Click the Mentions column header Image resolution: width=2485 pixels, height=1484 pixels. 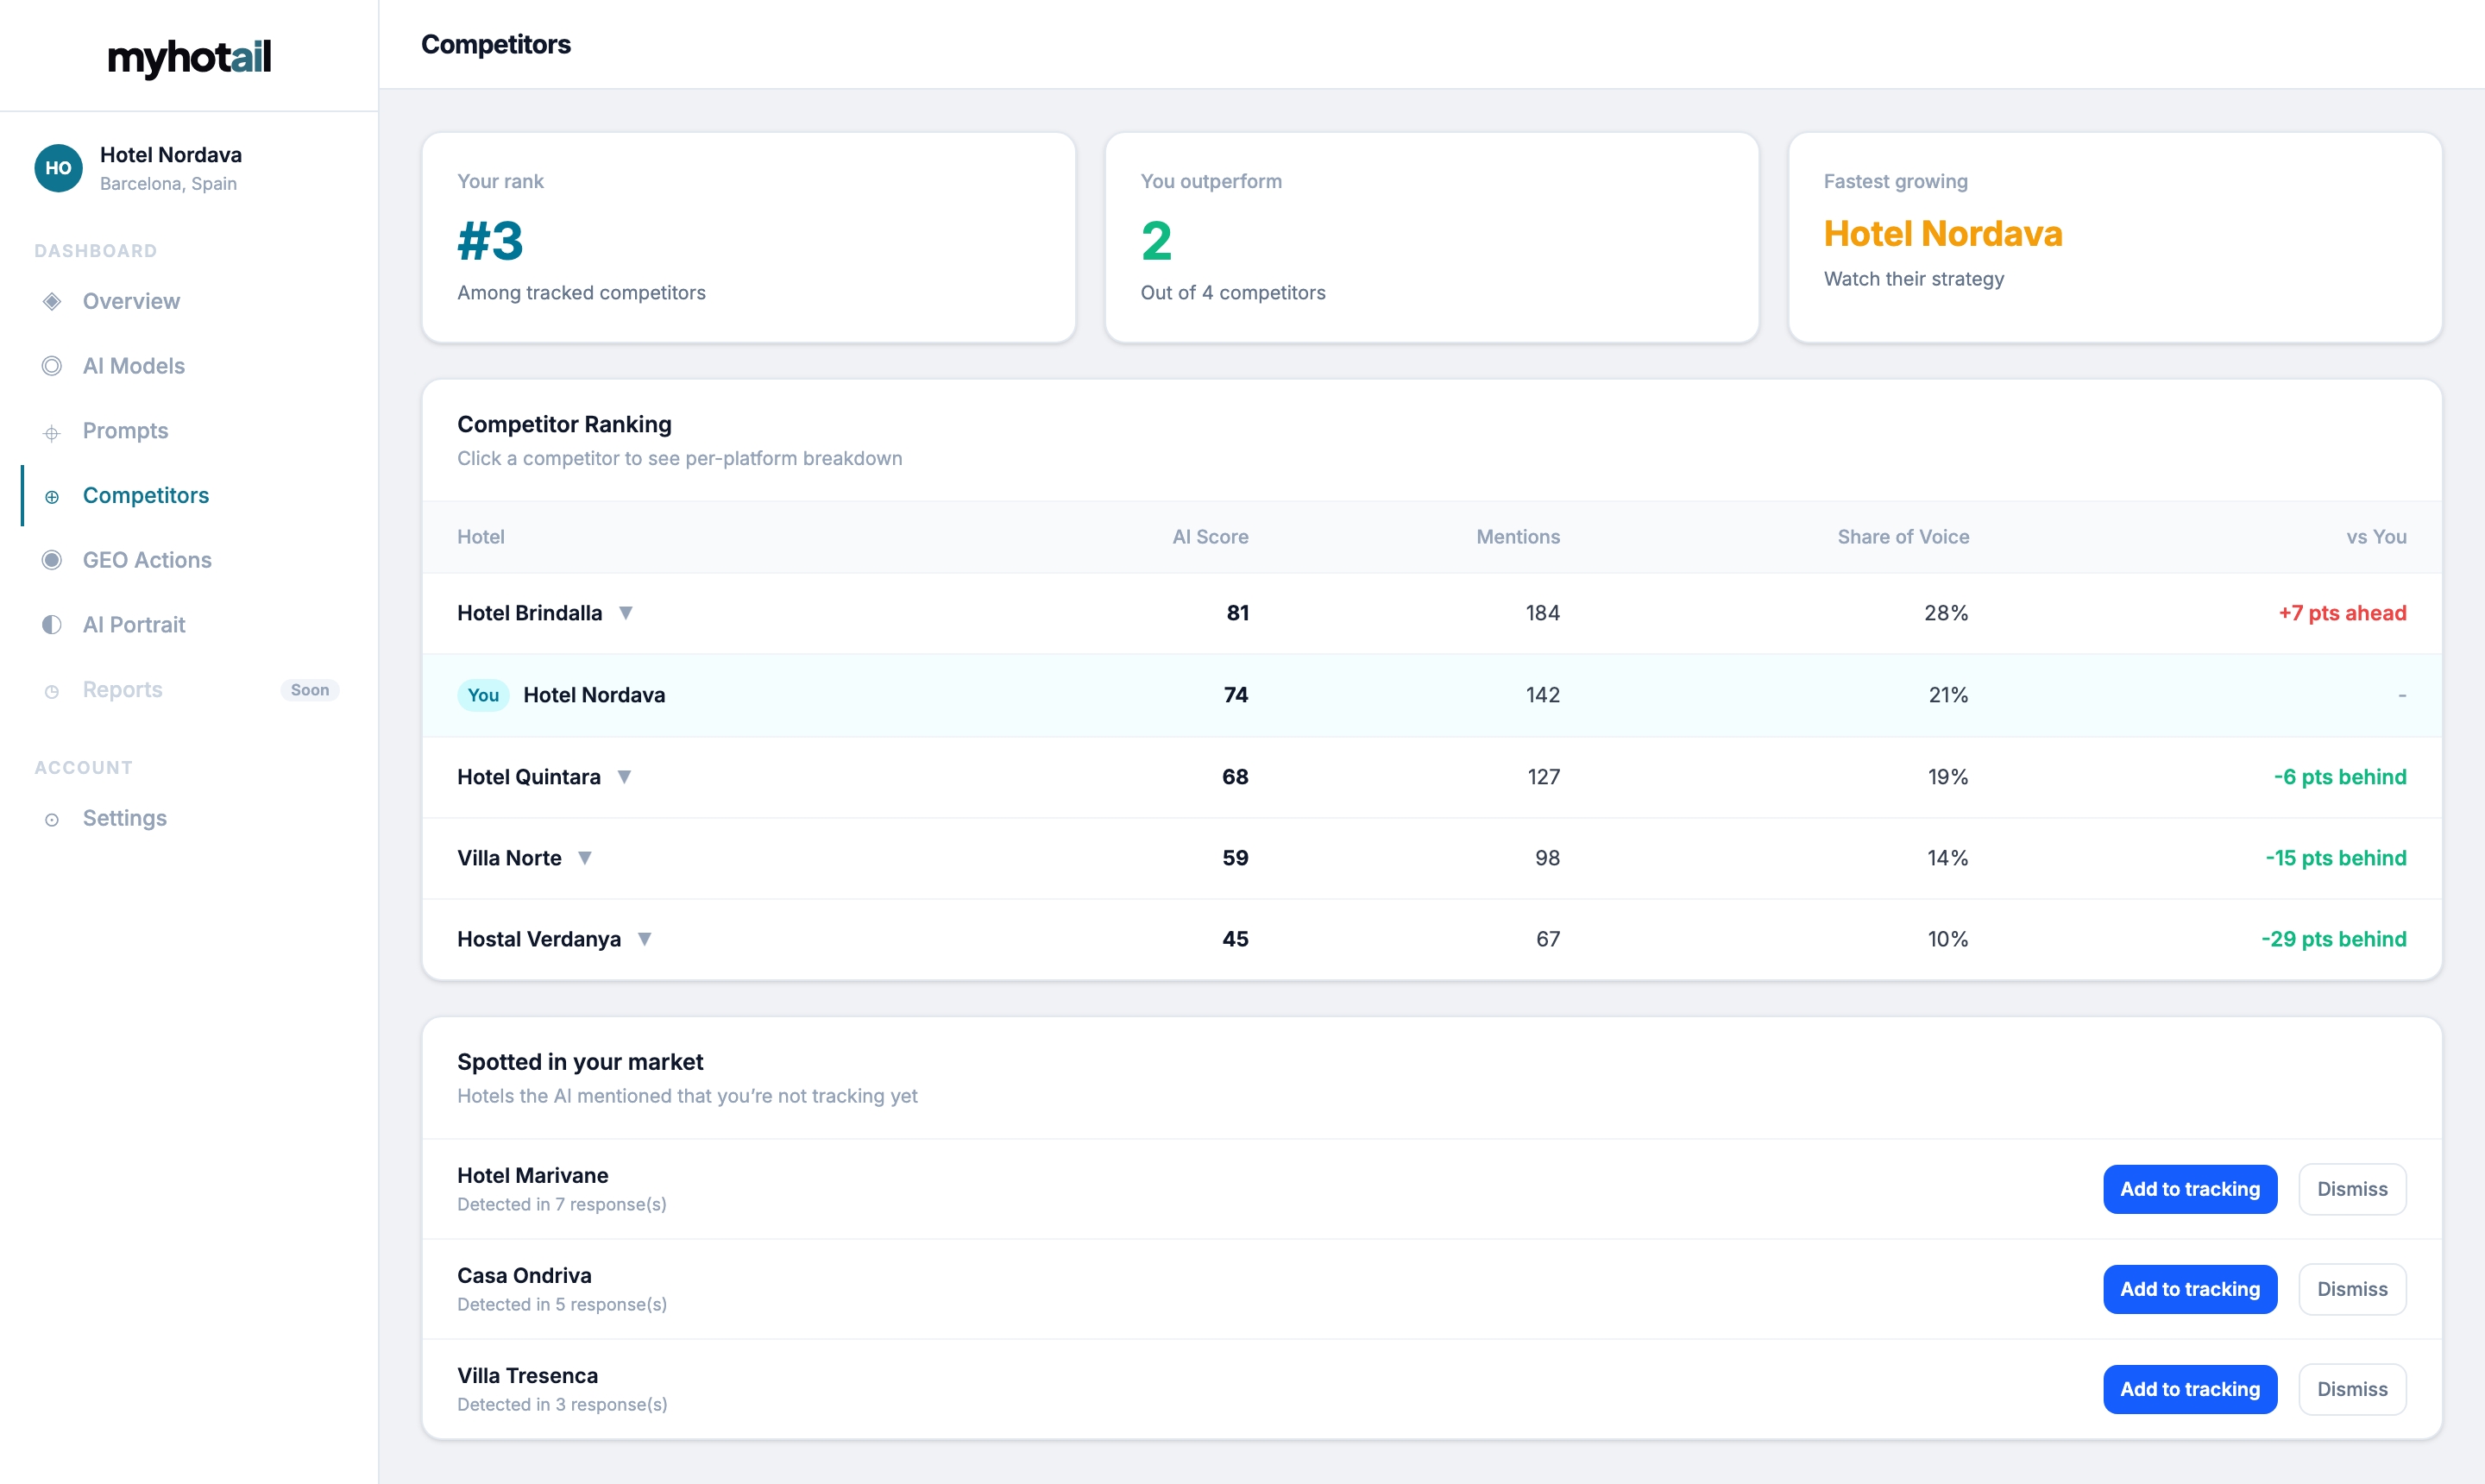pos(1518,537)
